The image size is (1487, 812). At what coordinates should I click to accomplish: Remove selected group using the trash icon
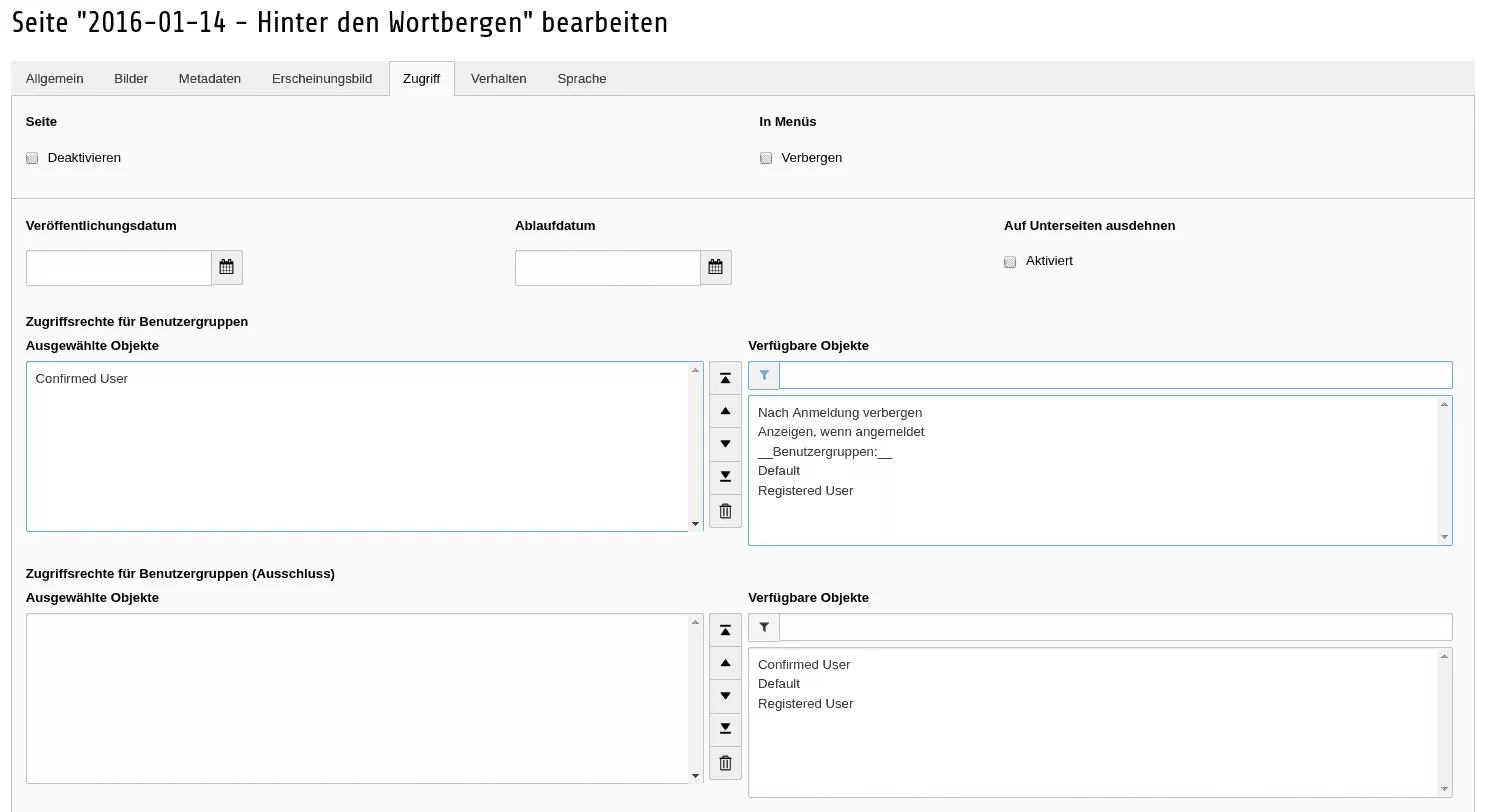[724, 510]
